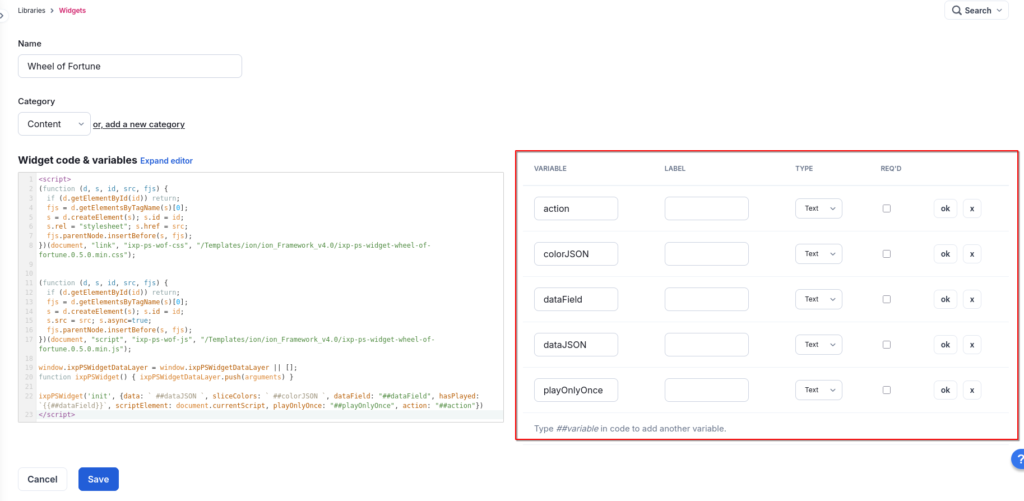Go to Libraries in the breadcrumb

point(37,10)
